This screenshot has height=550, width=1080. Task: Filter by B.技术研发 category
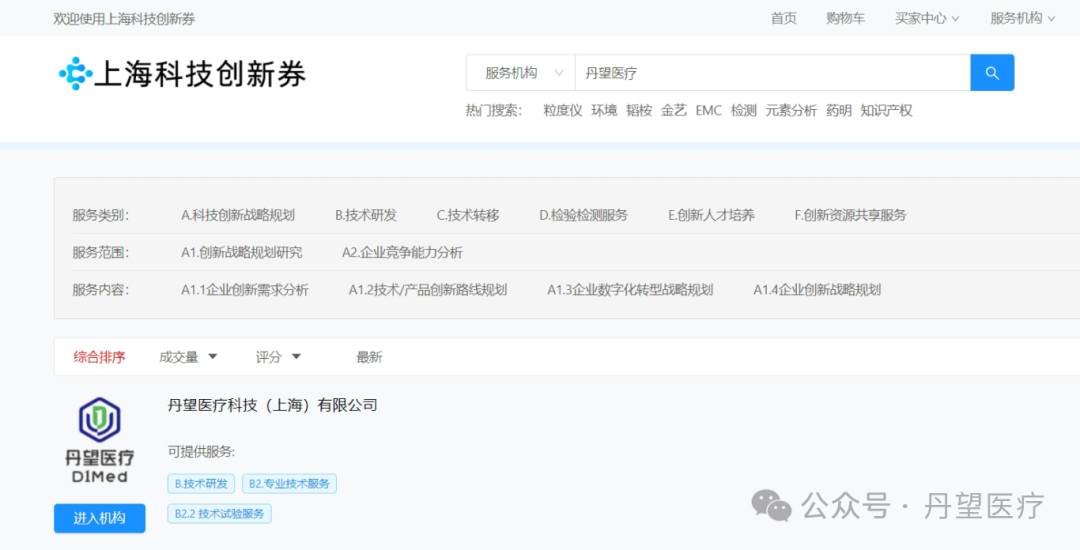coord(366,215)
